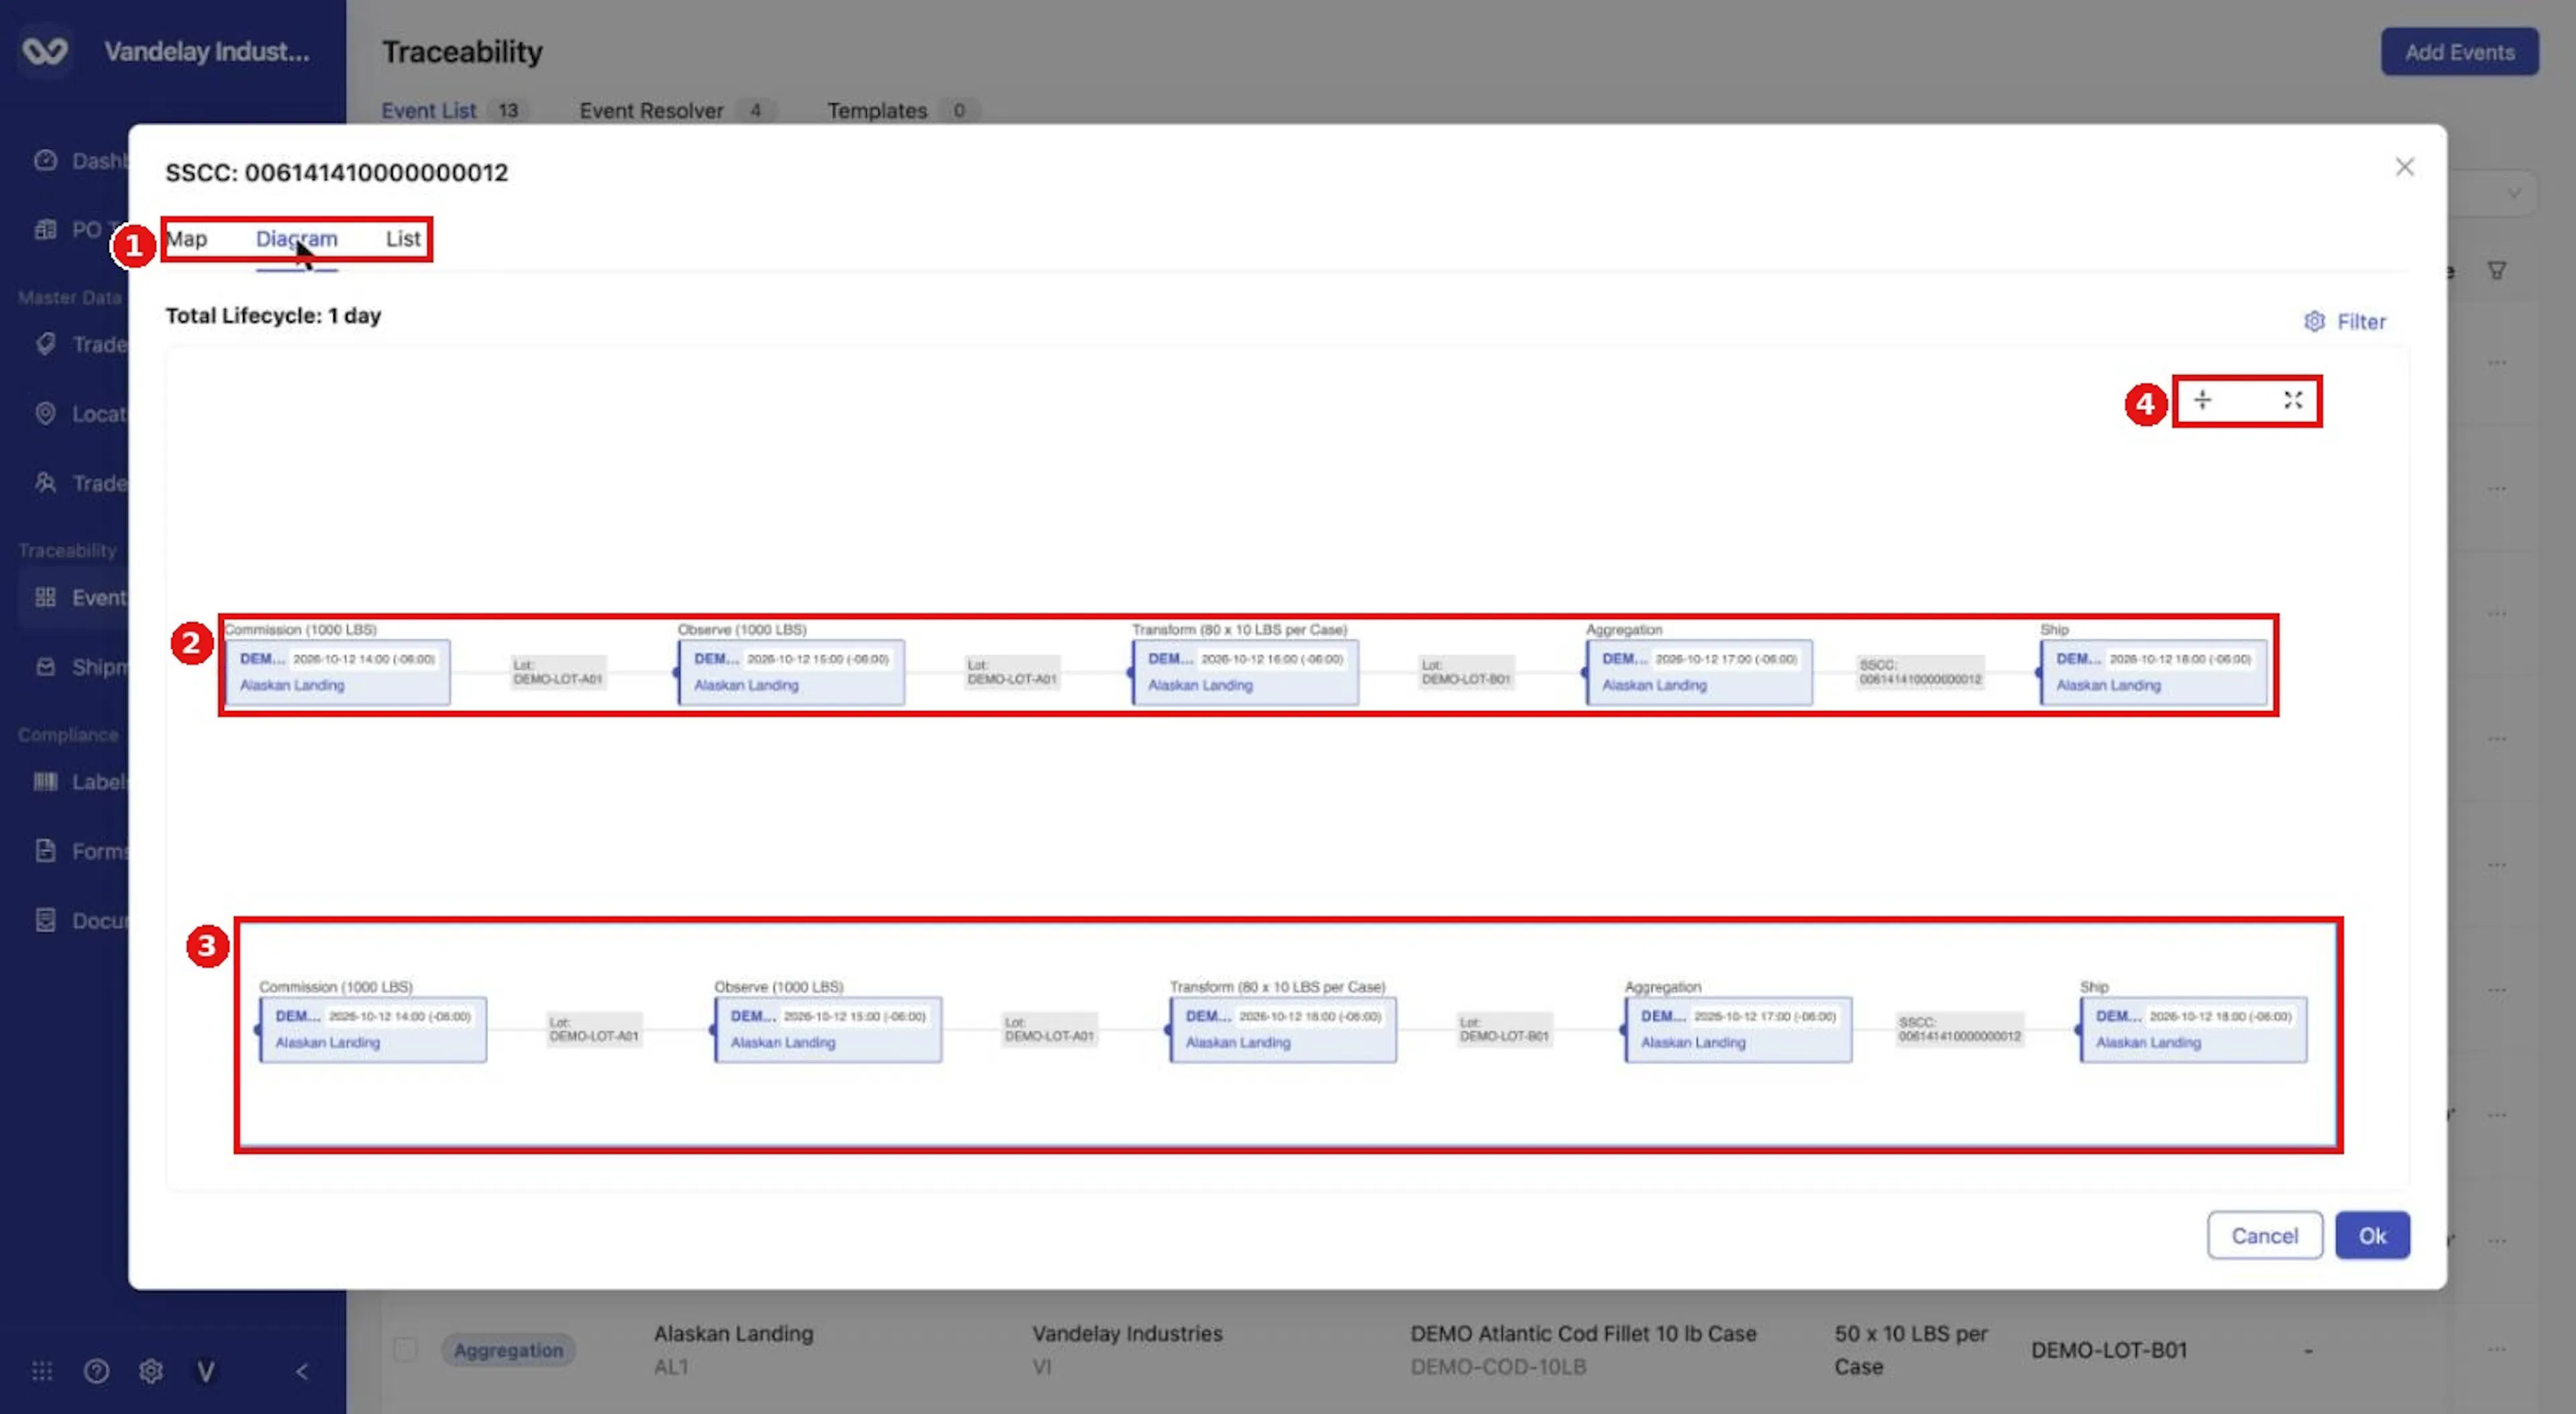Click Add Events button
2576x1414 pixels.
(x=2459, y=52)
